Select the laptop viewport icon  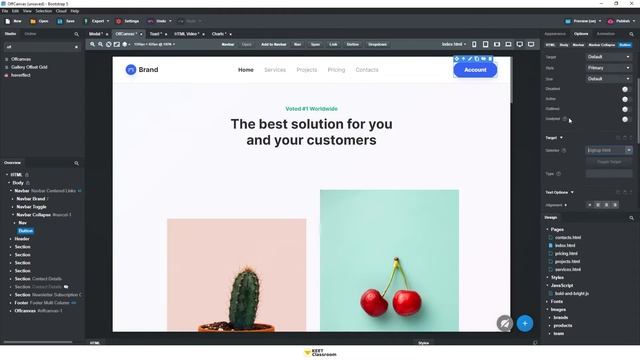click(508, 44)
